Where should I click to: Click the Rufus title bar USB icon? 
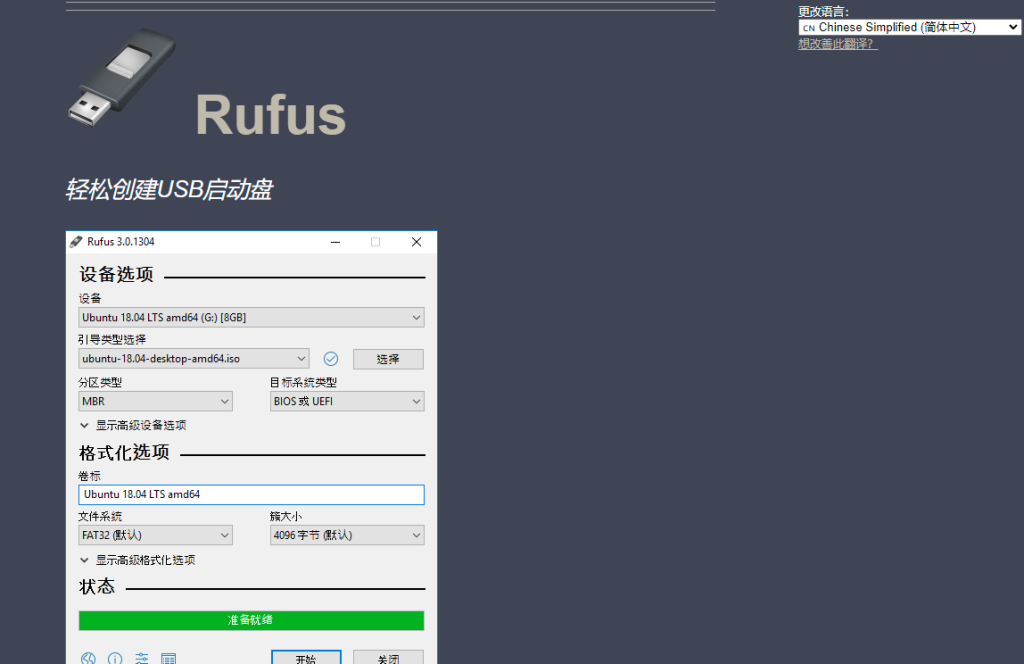pos(76,242)
